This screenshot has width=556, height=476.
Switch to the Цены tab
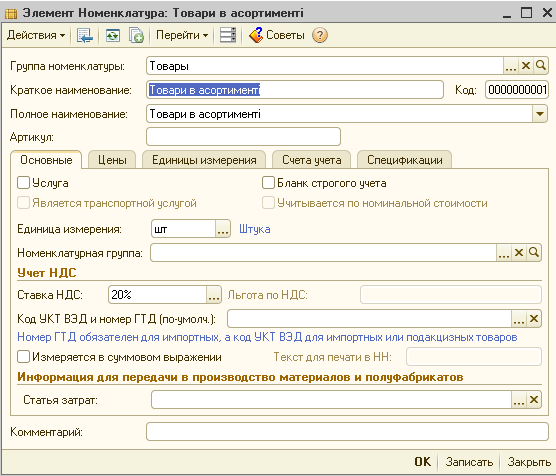pos(112,160)
